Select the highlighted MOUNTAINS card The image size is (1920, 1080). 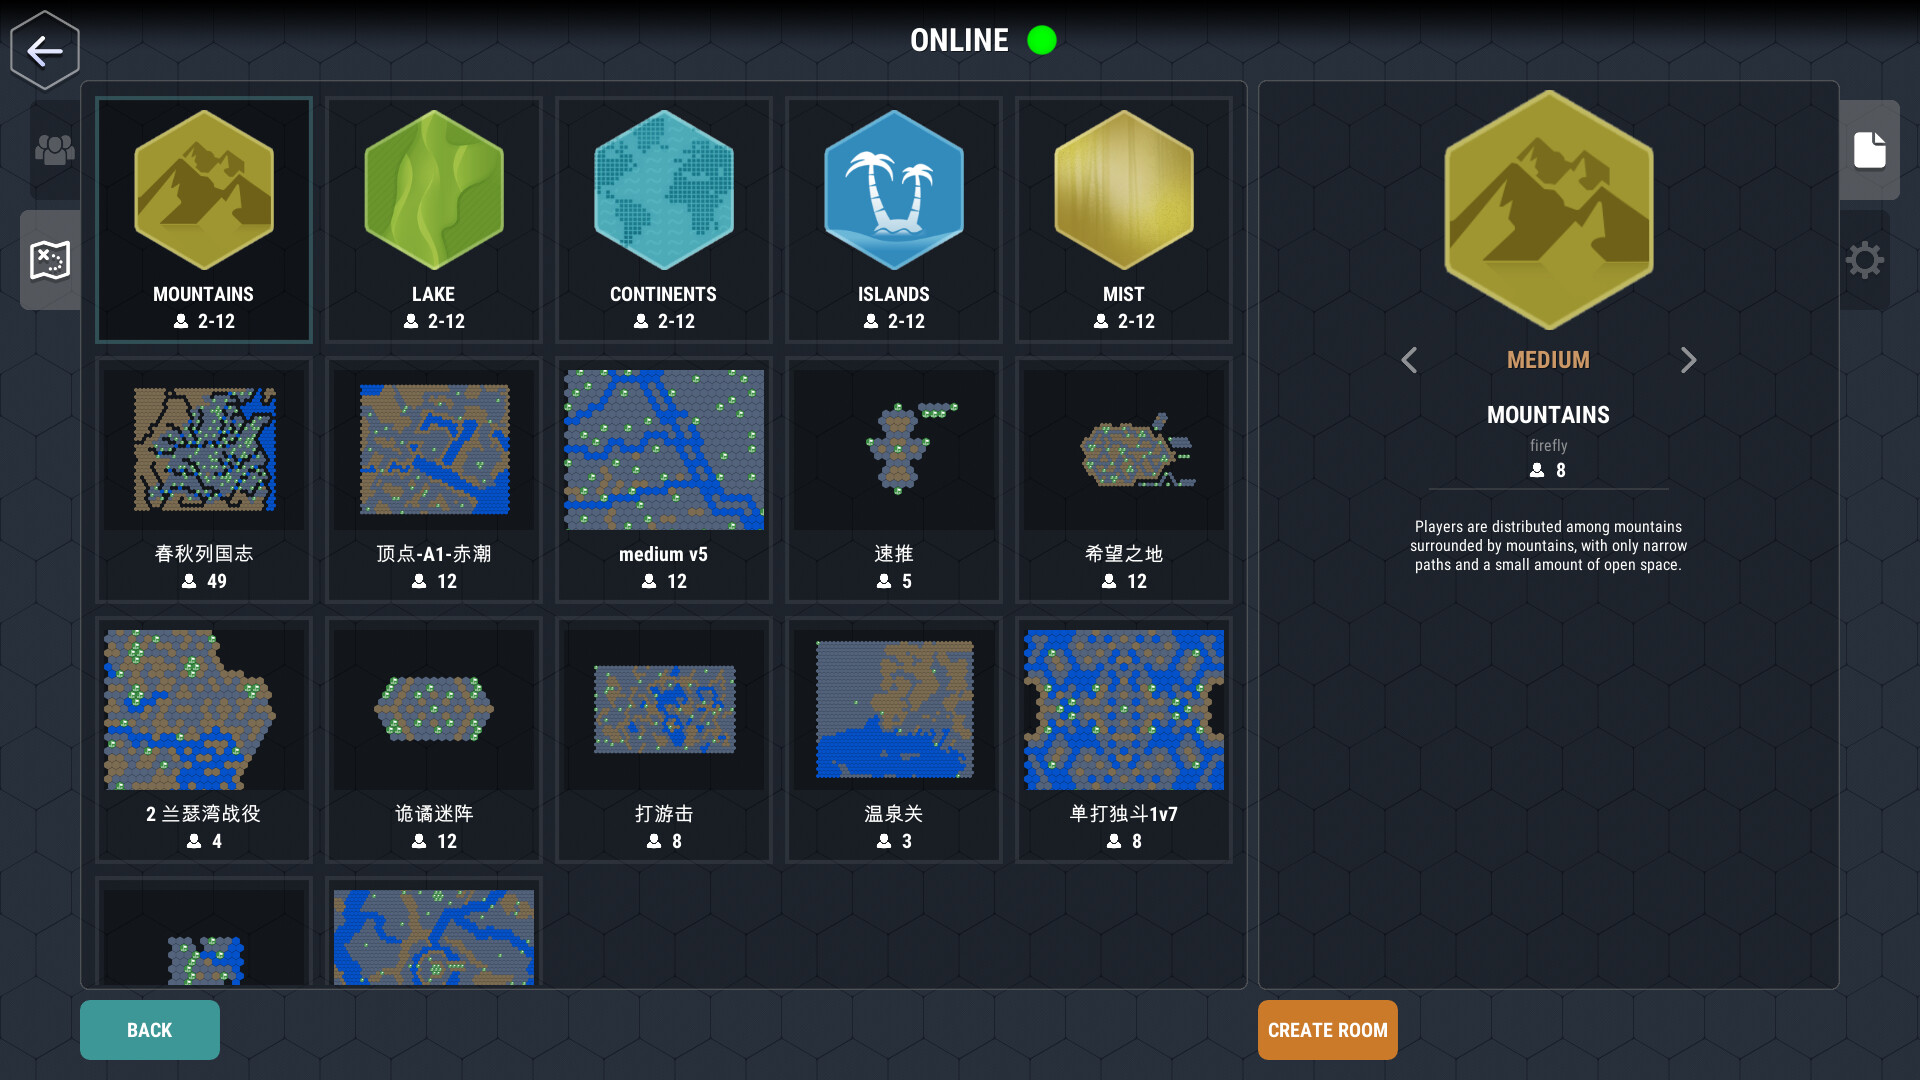pyautogui.click(x=203, y=219)
